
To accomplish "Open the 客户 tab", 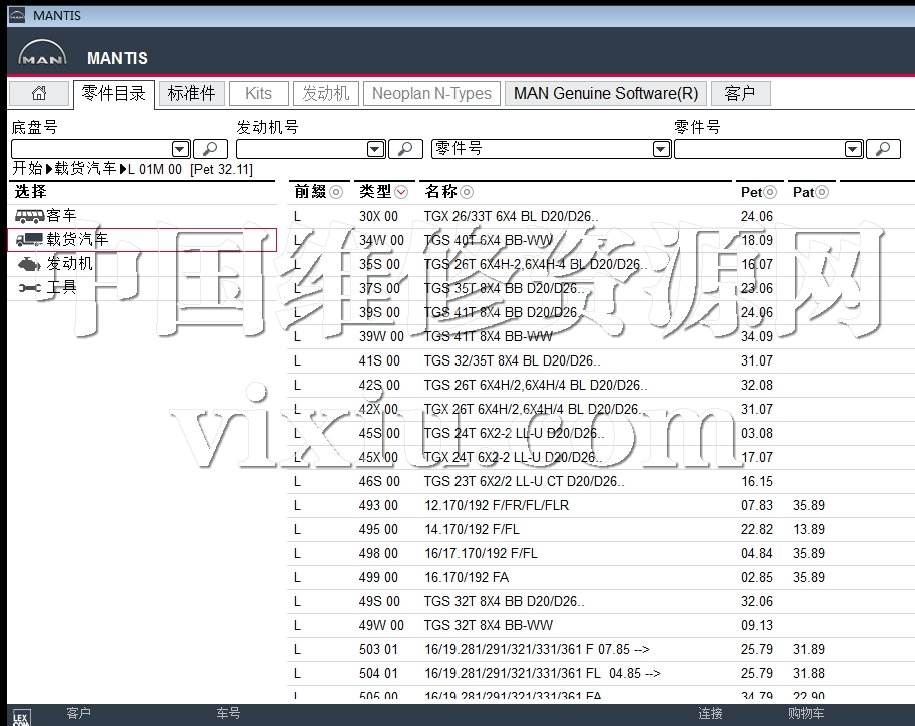I will pos(740,94).
